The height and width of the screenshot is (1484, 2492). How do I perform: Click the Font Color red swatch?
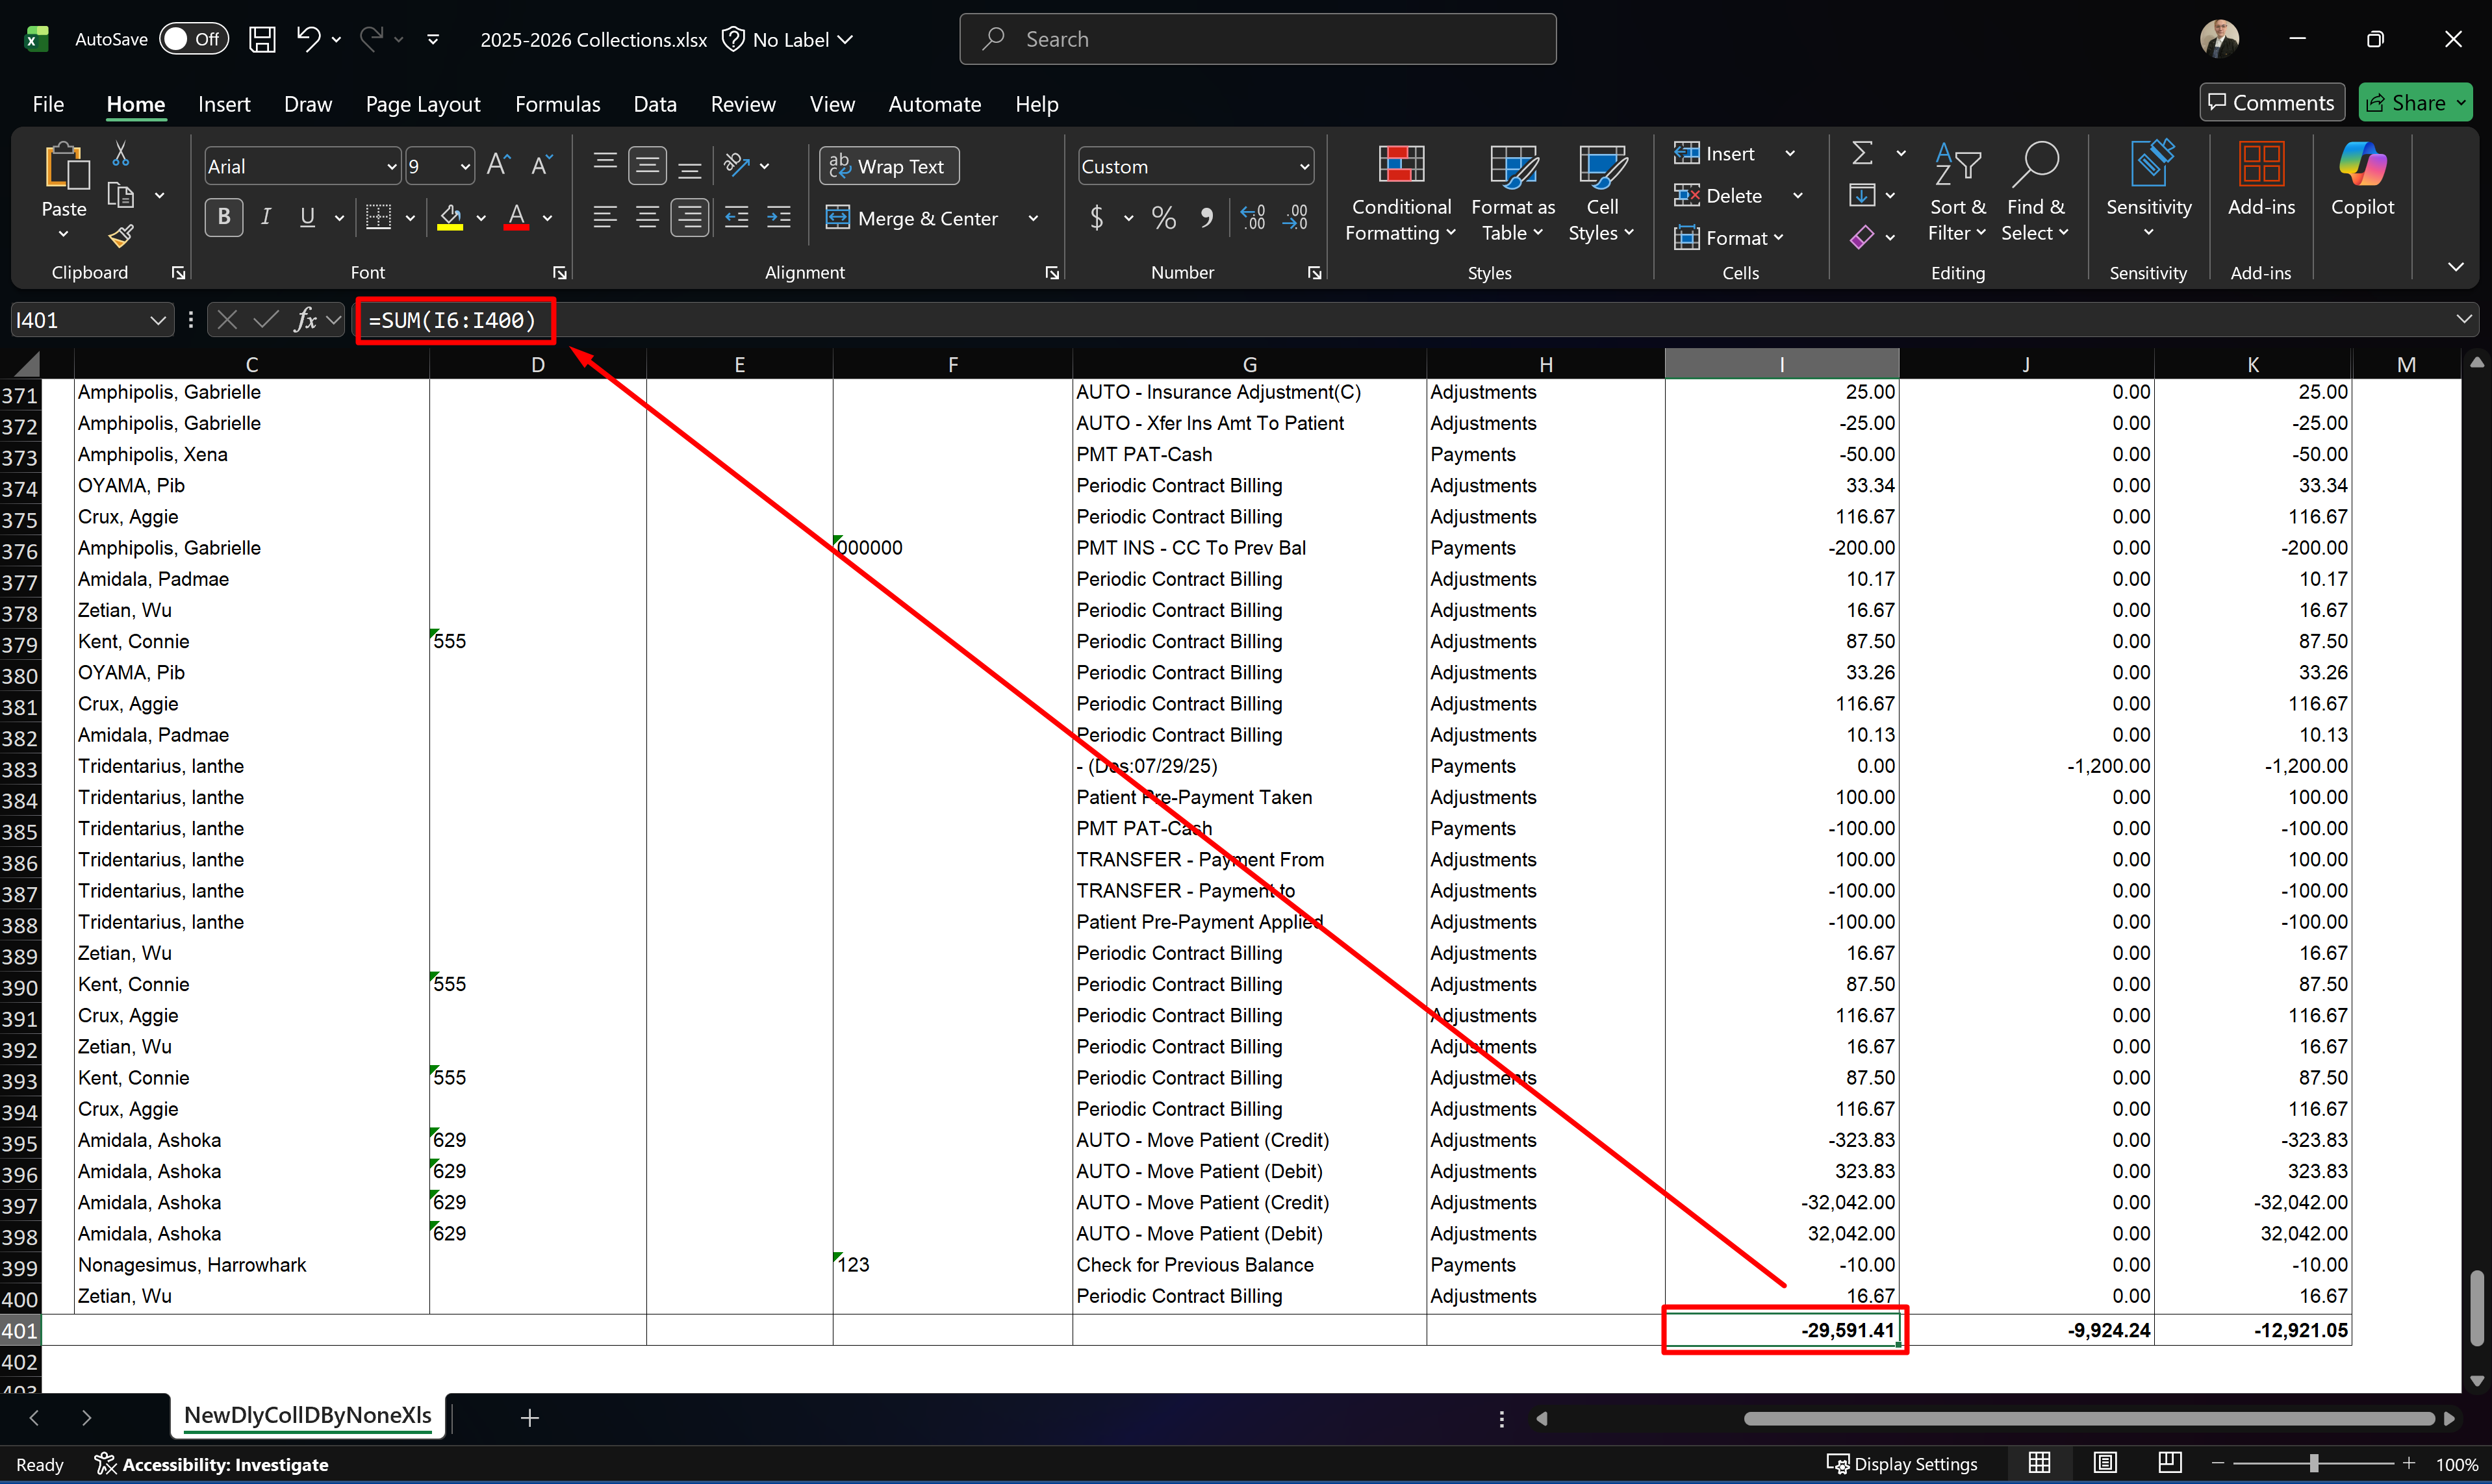pyautogui.click(x=516, y=217)
